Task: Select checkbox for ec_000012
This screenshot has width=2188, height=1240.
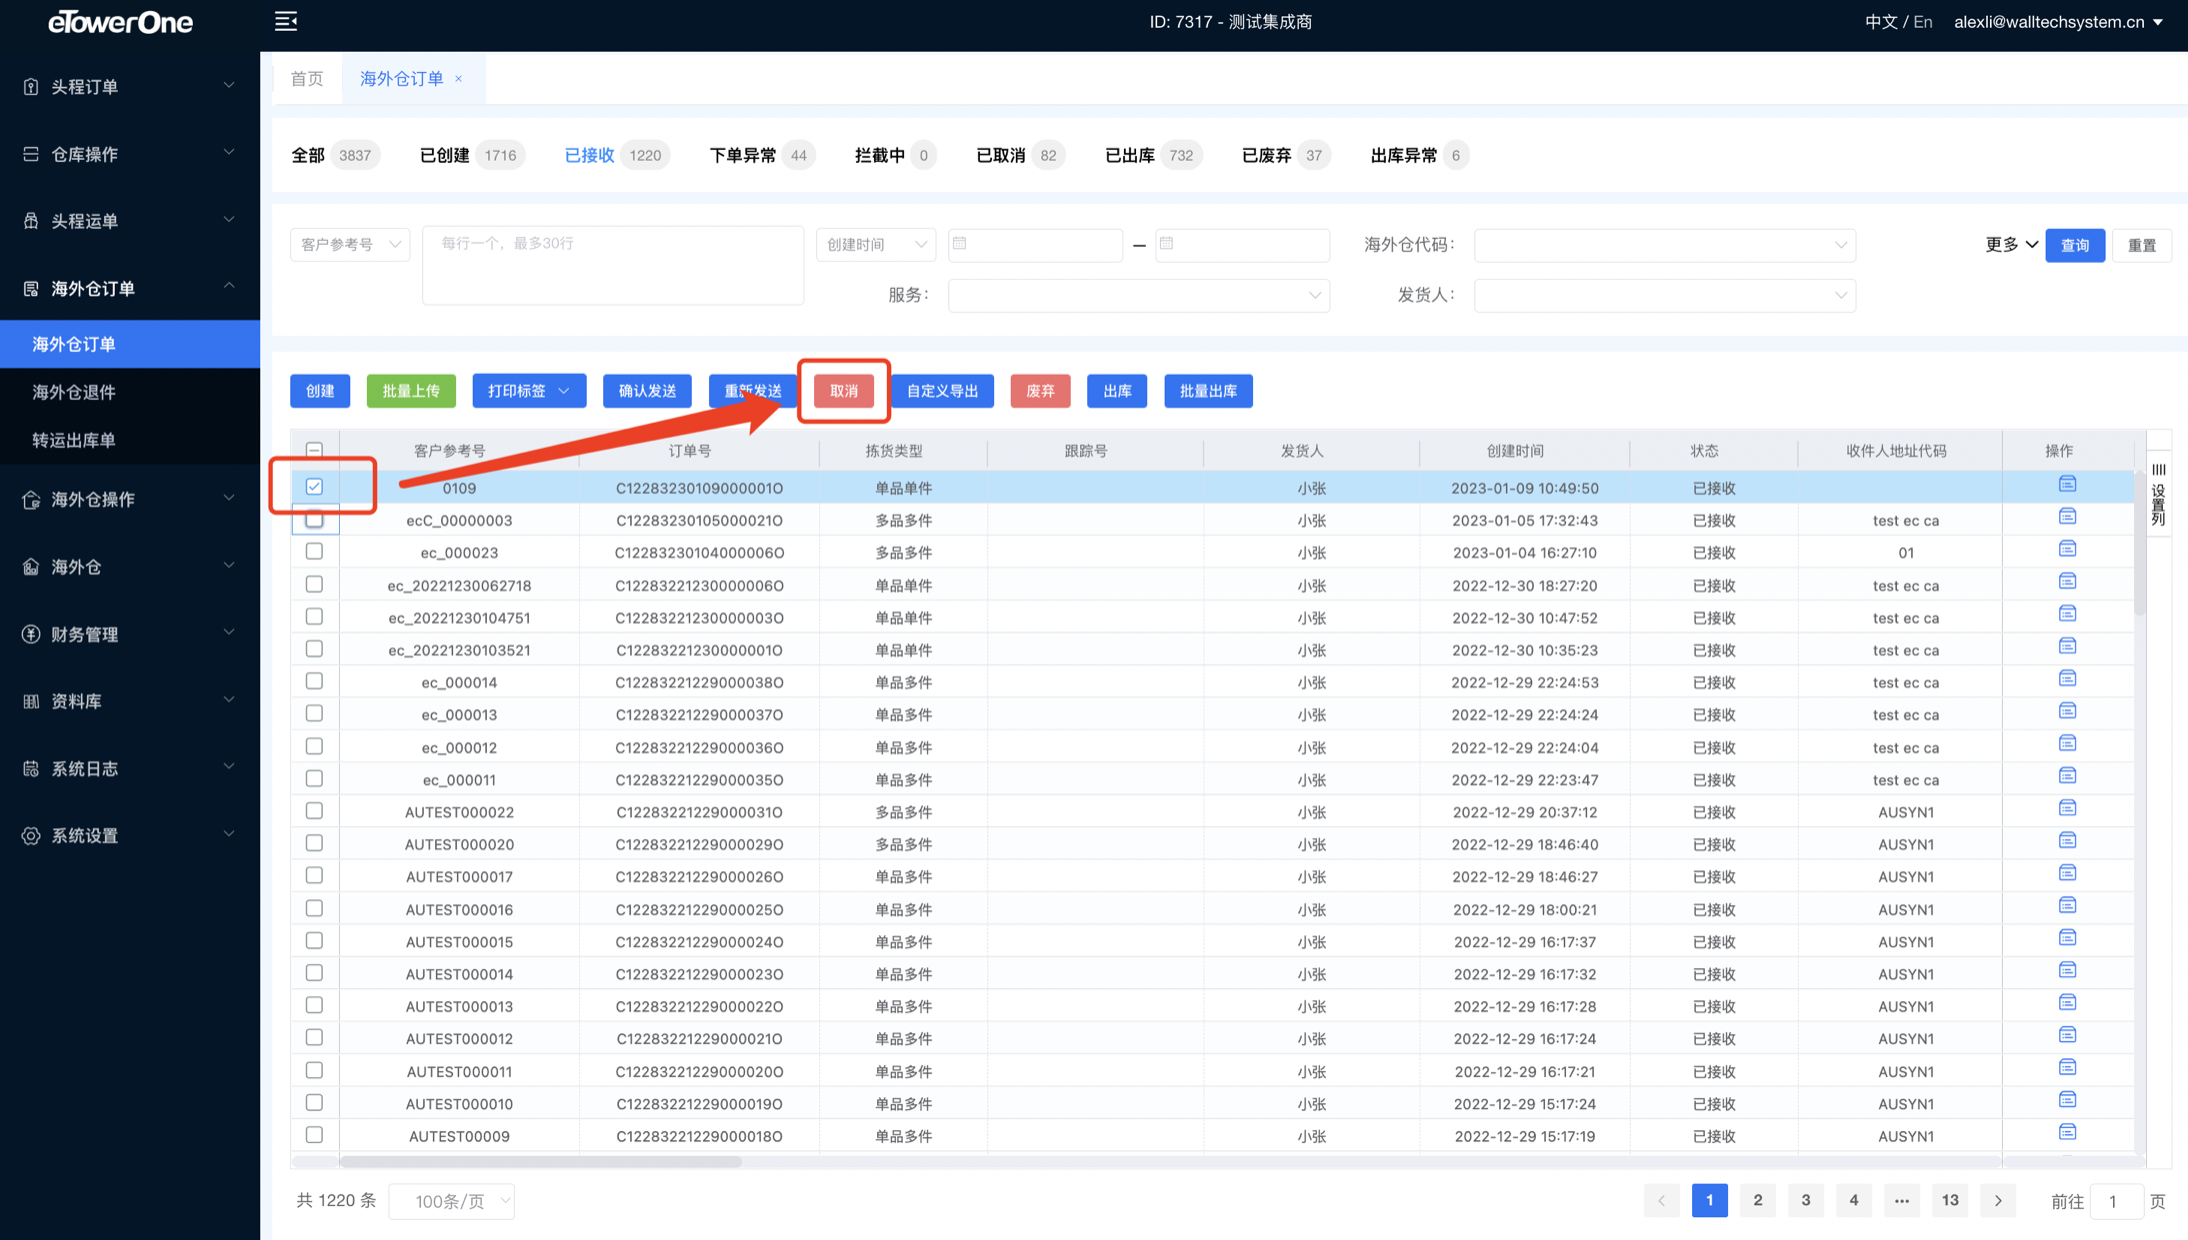Action: coord(314,746)
